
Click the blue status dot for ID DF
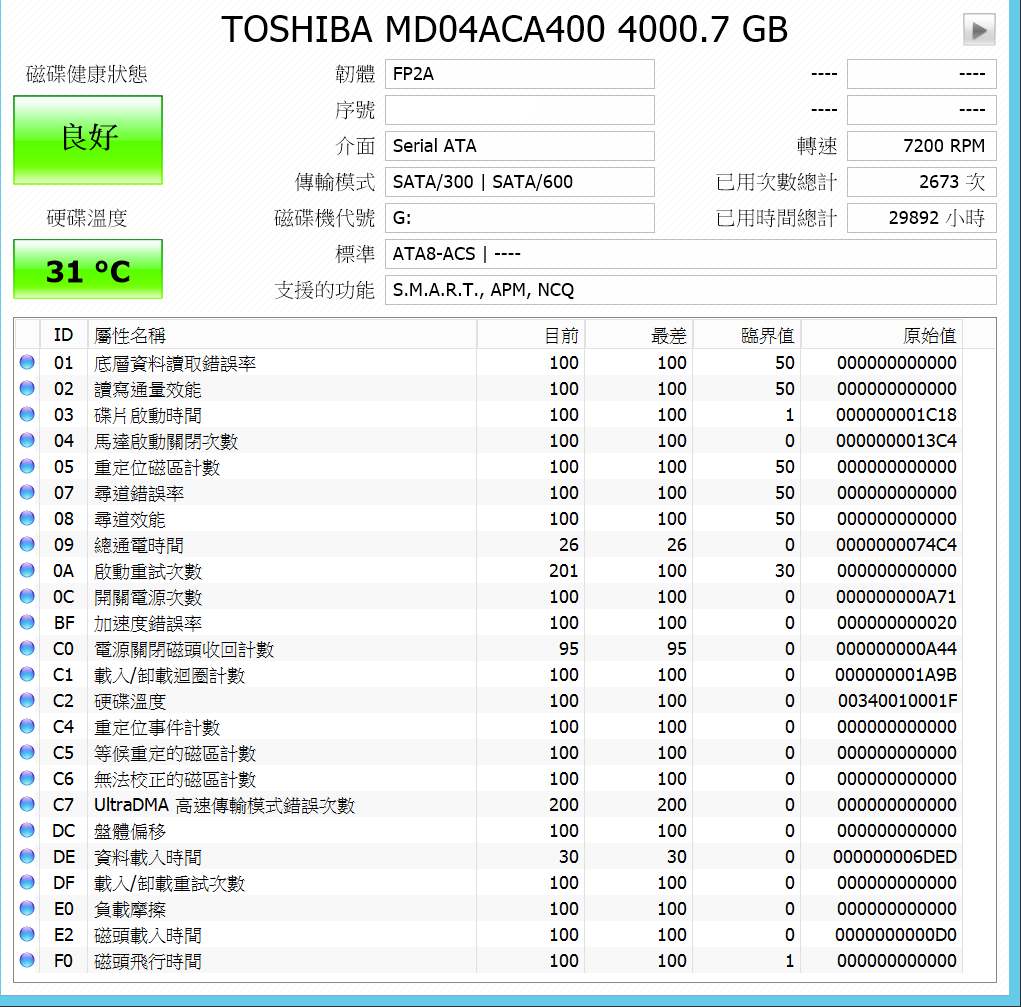(27, 882)
